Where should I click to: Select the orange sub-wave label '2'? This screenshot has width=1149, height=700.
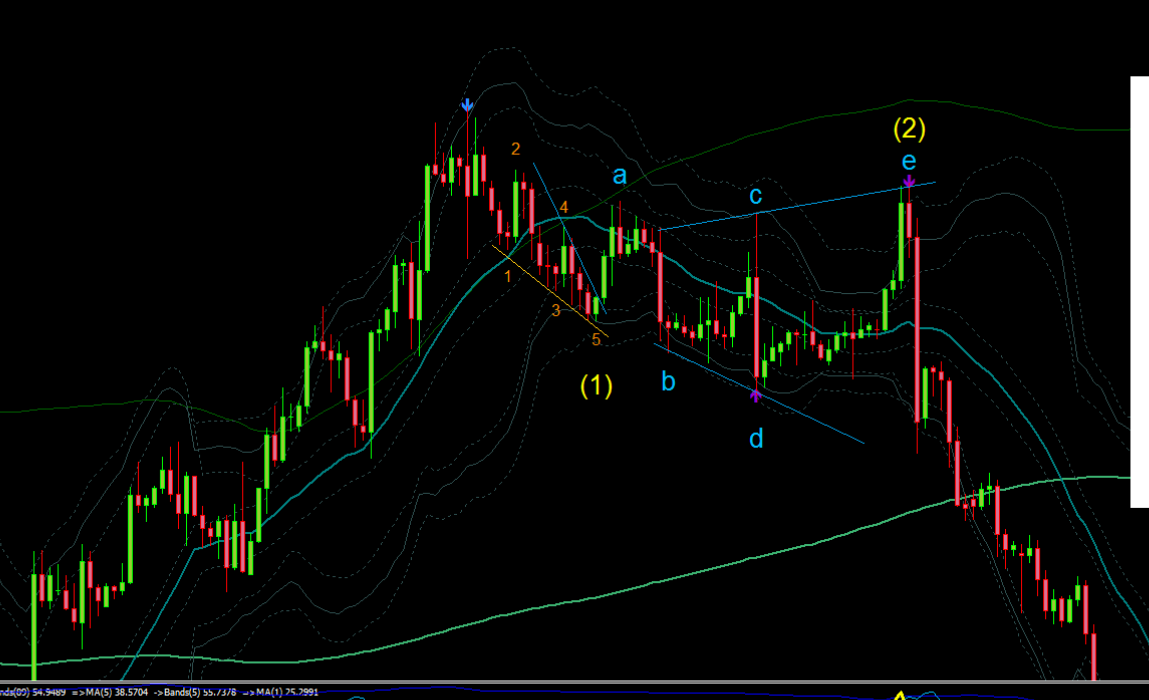tap(516, 149)
